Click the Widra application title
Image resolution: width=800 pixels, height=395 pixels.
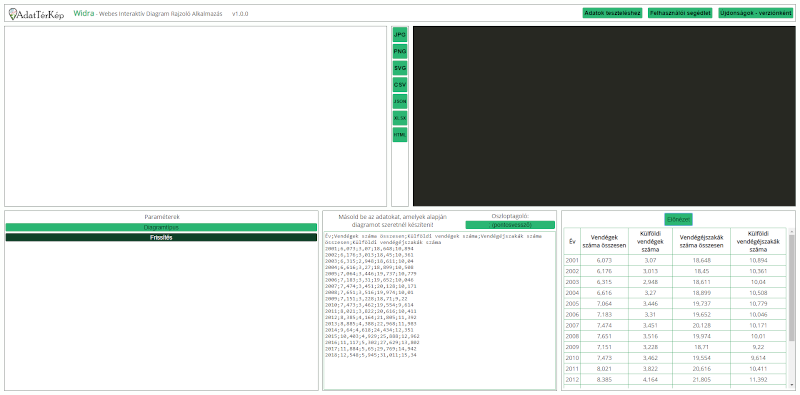(x=84, y=13)
